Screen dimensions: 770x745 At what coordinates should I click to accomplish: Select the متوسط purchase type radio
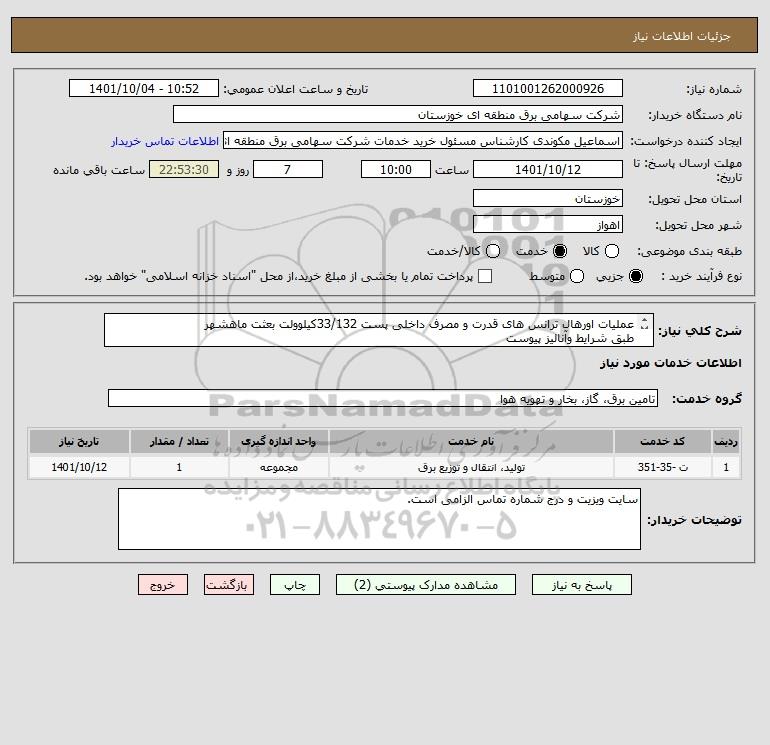pos(577,276)
